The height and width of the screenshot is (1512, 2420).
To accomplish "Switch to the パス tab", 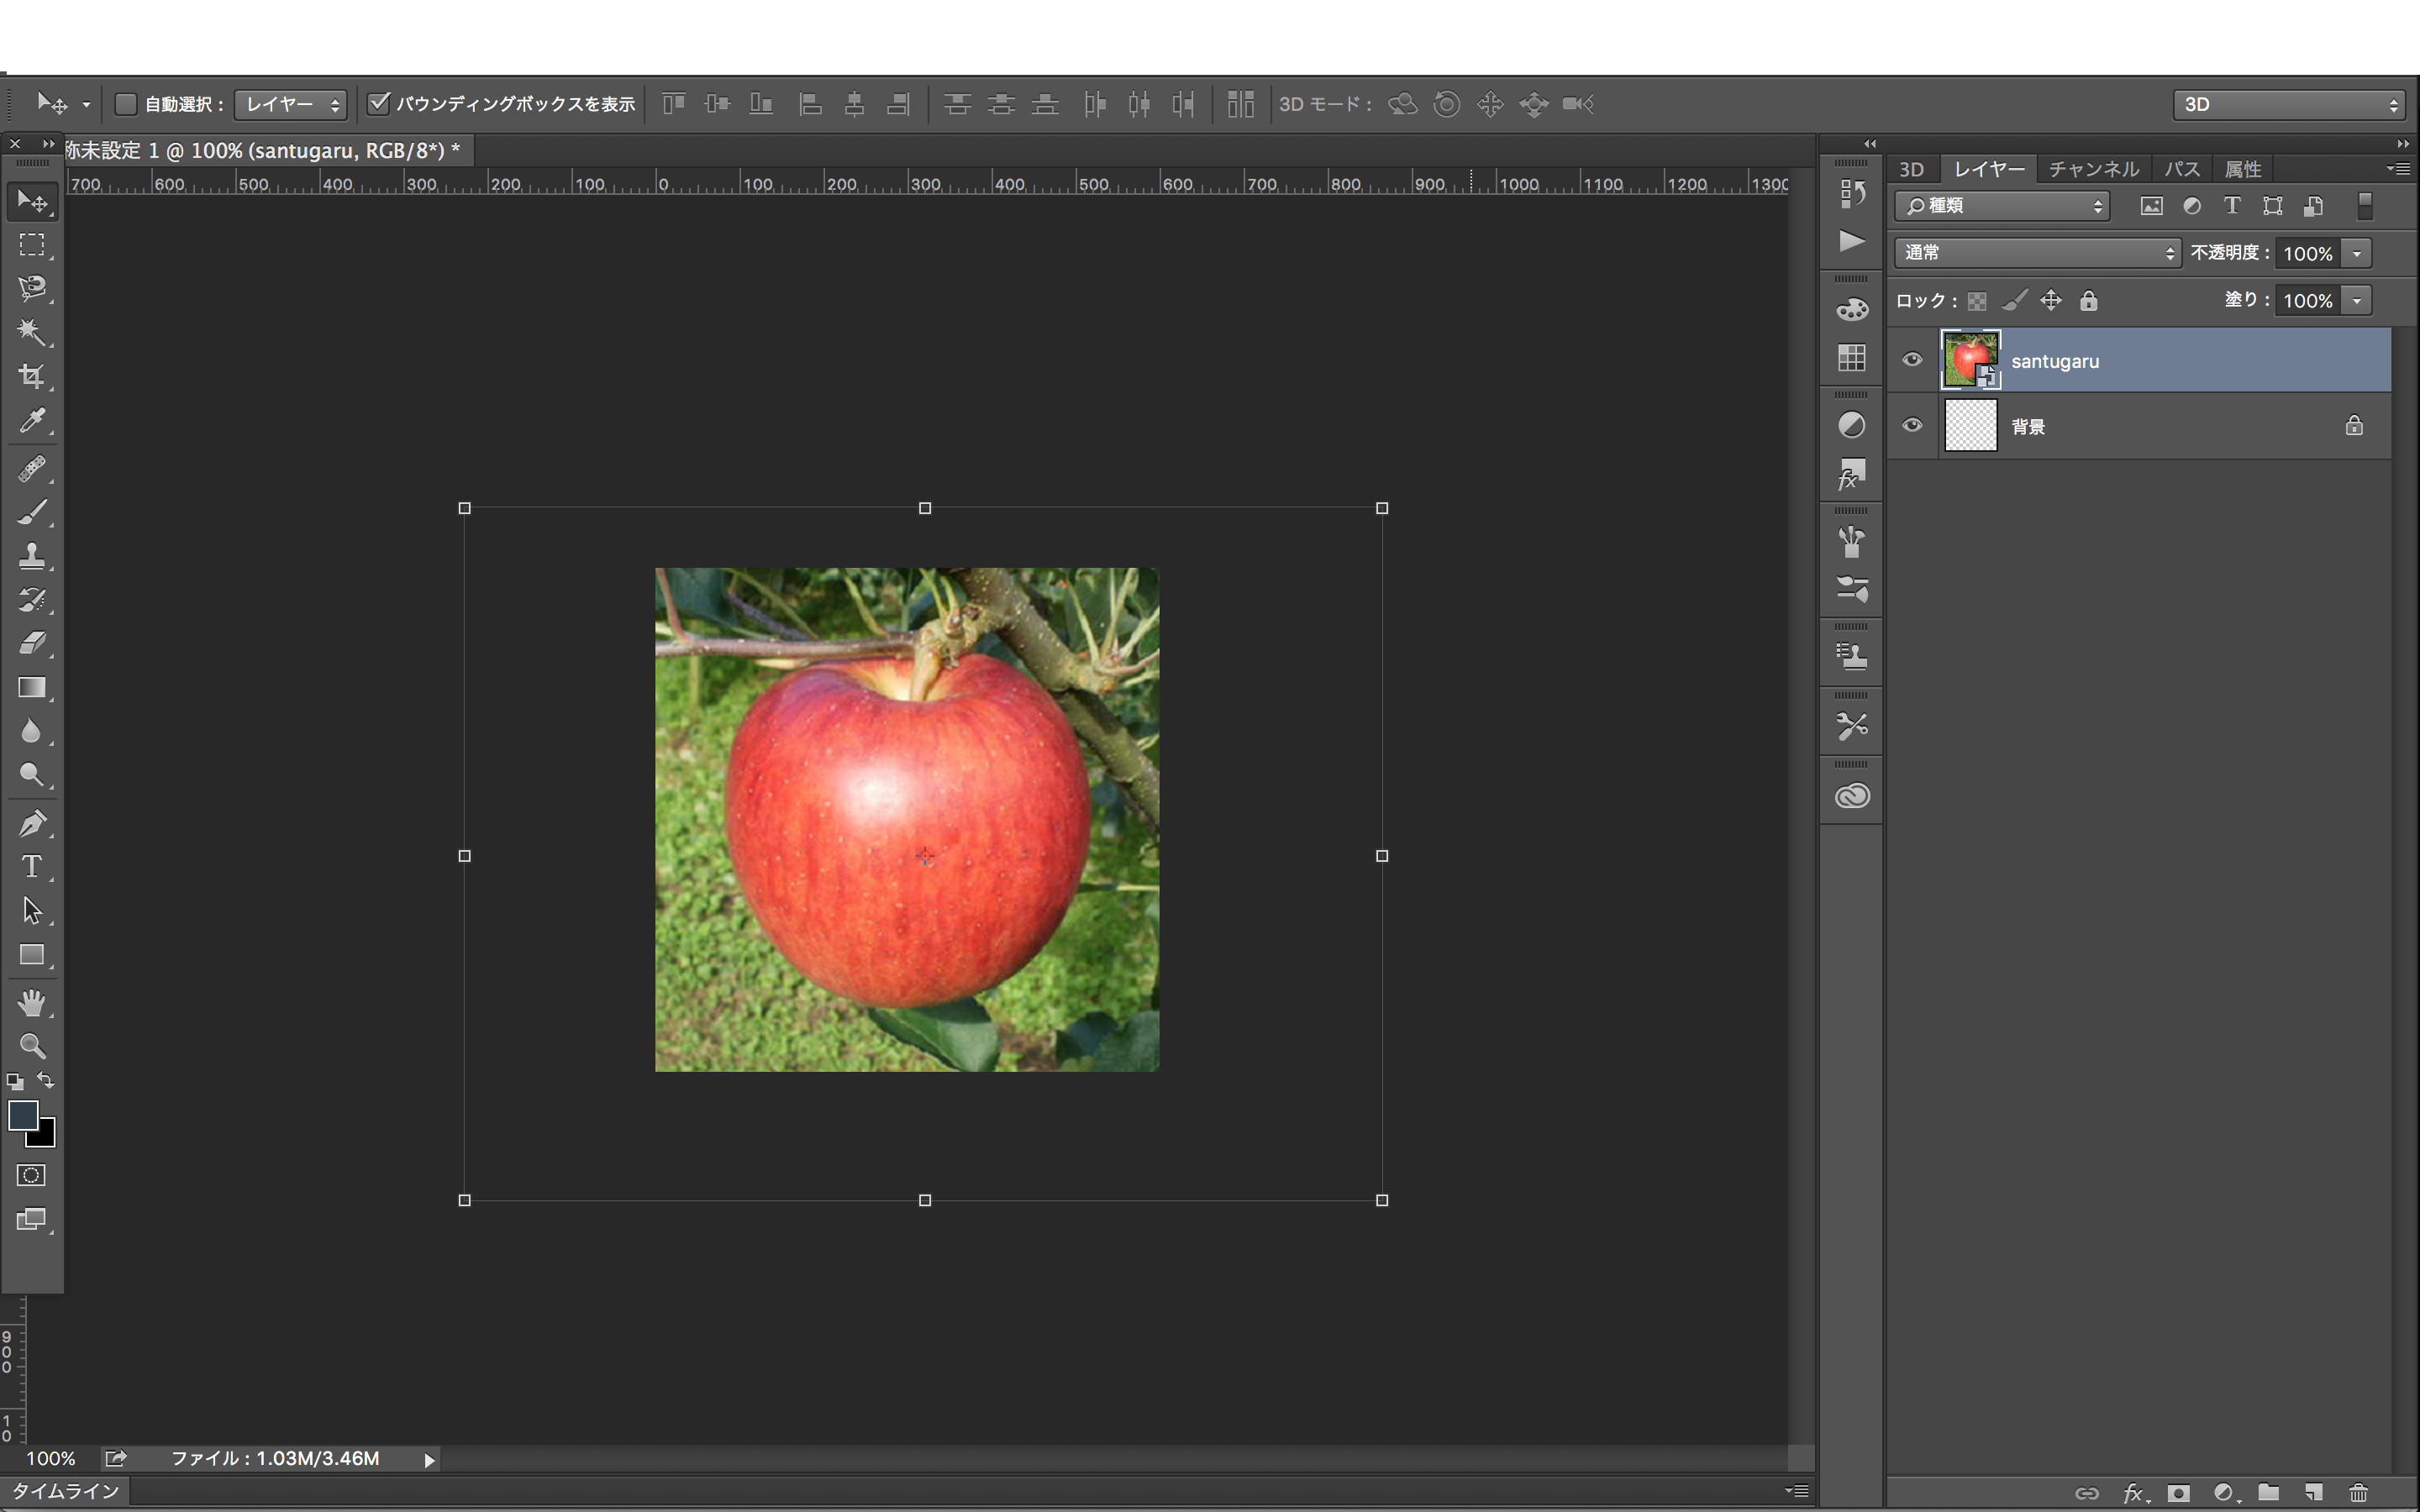I will [x=2181, y=169].
